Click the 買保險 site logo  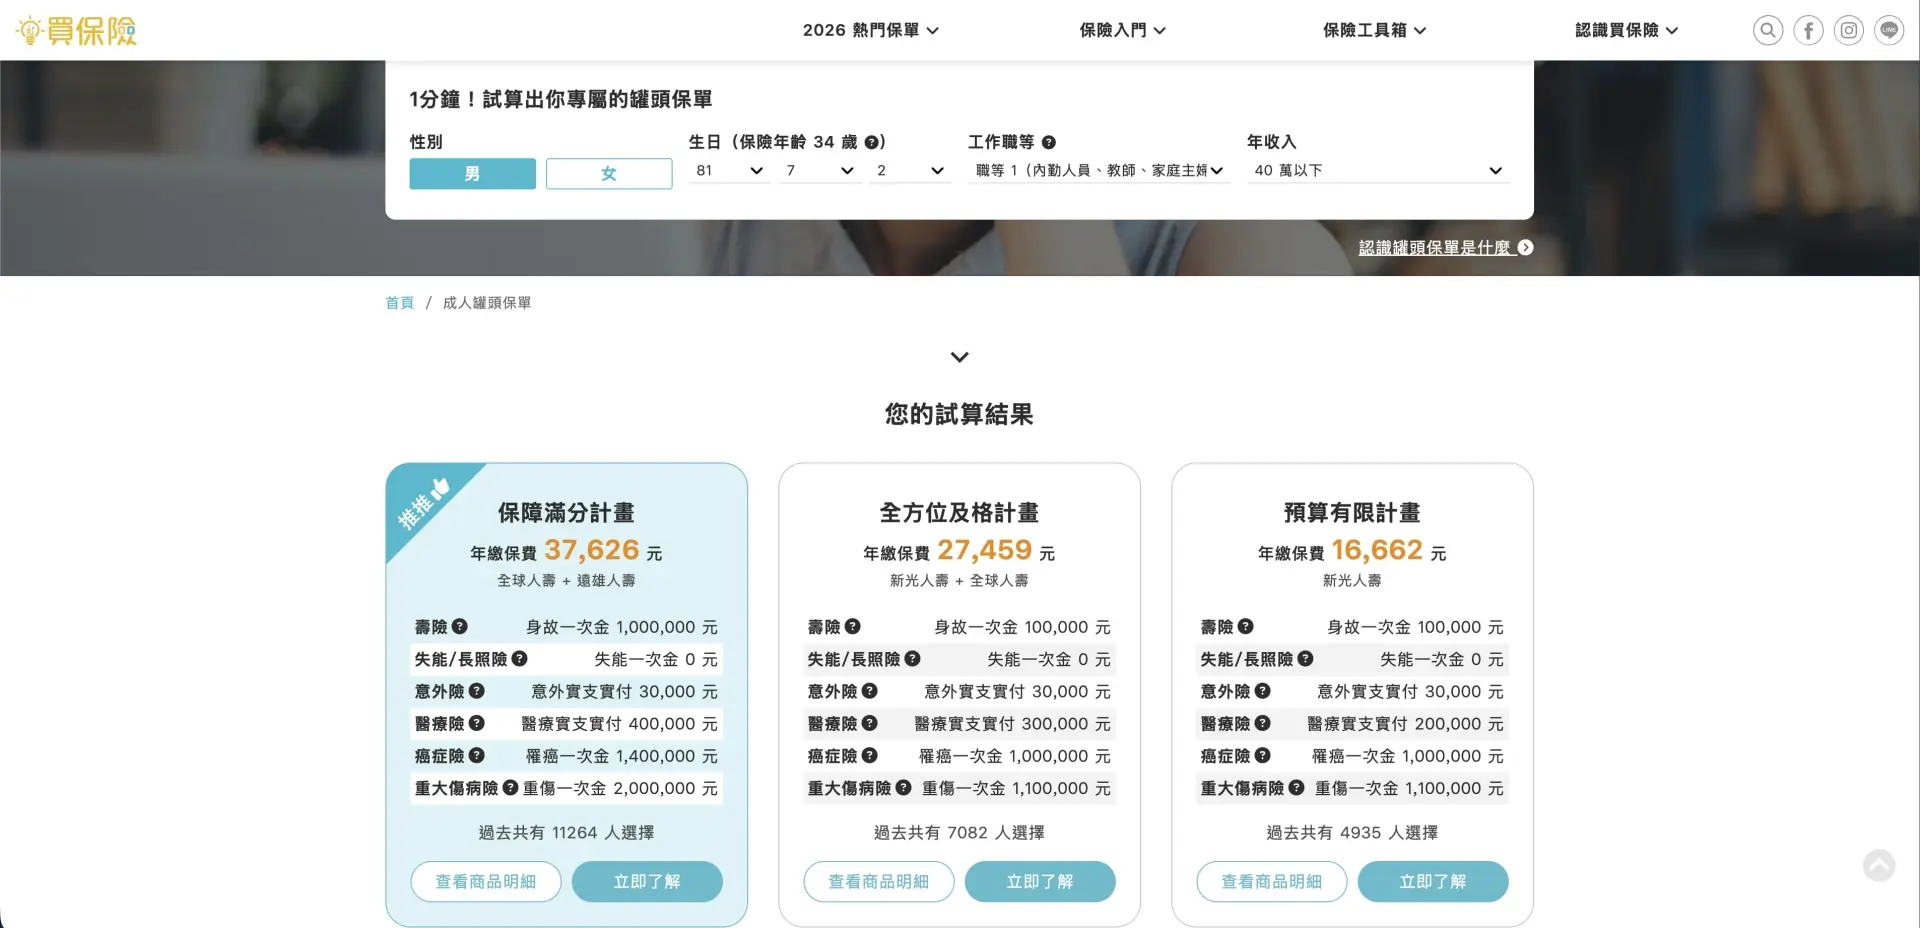[x=76, y=30]
